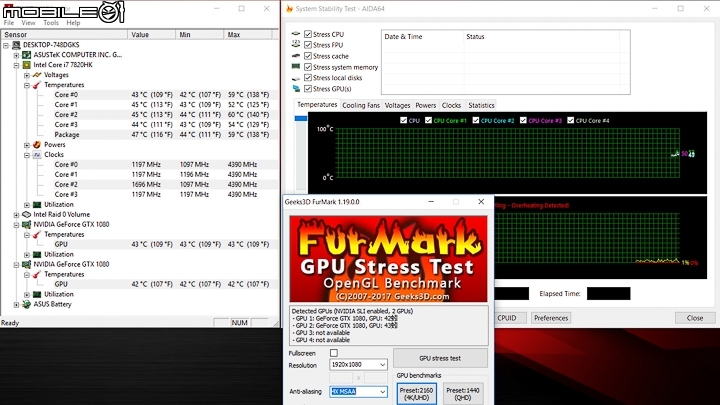Click the blue graph selector bar beside temperature chart
The height and width of the screenshot is (405, 720).
pyautogui.click(x=301, y=118)
